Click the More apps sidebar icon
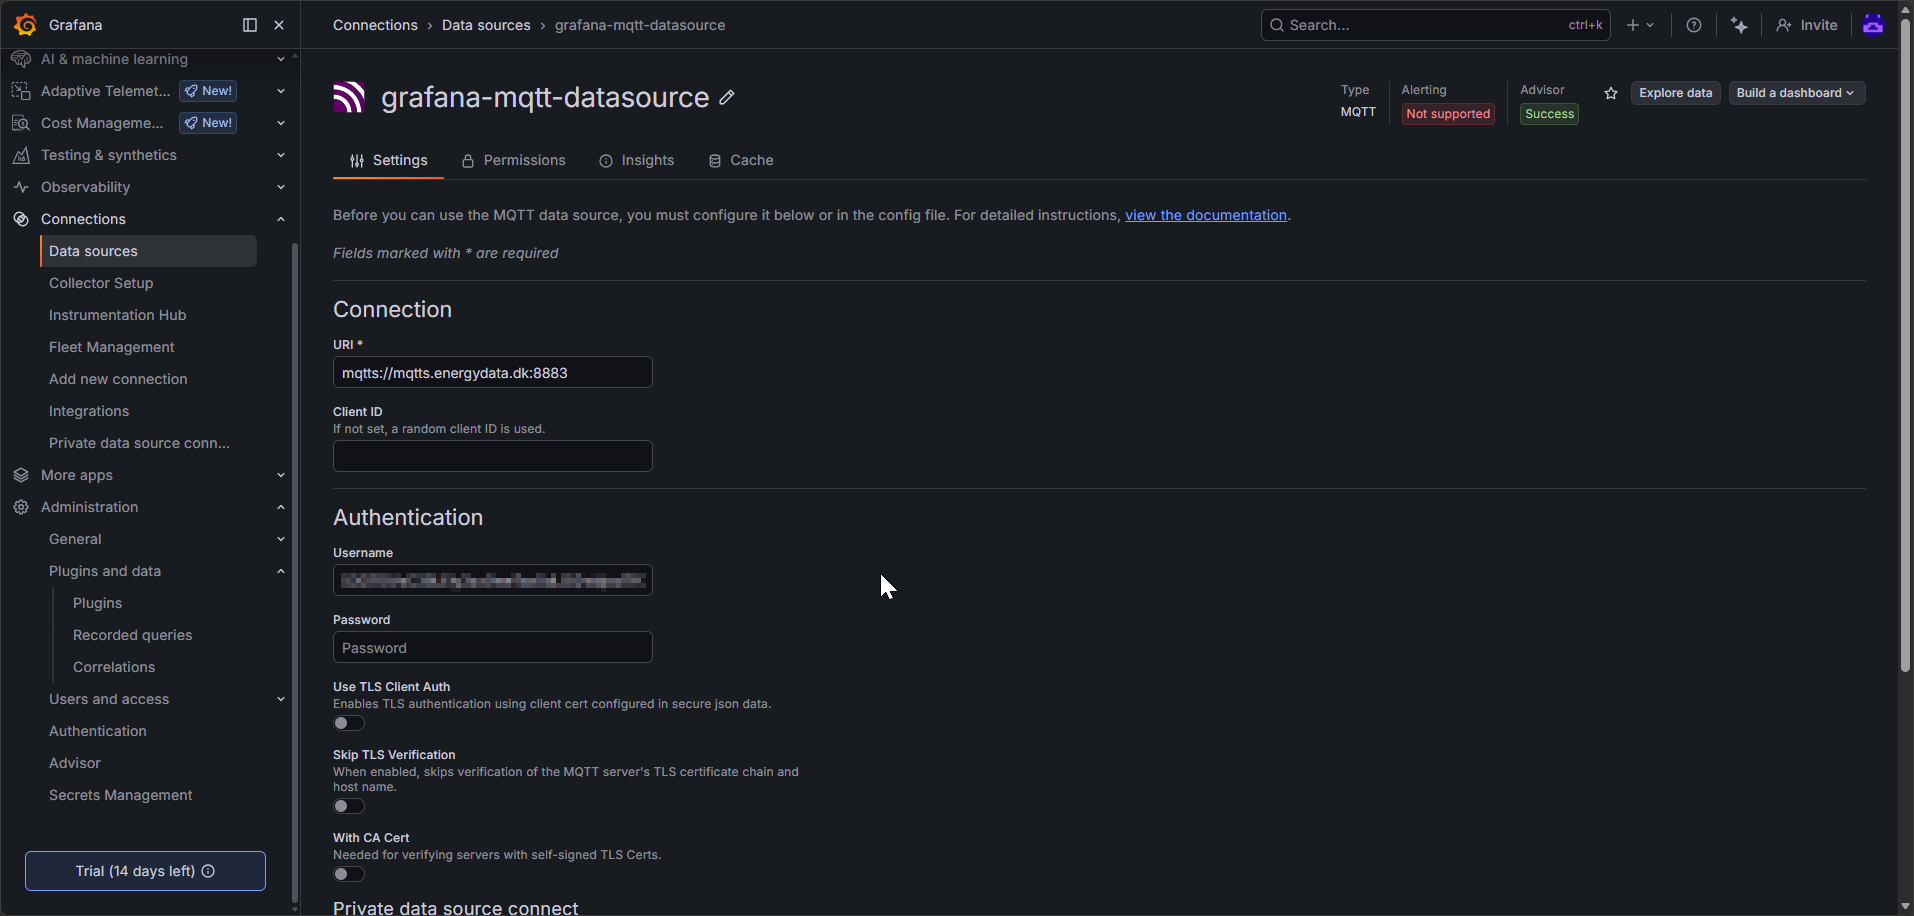Viewport: 1914px width, 916px height. tap(21, 475)
